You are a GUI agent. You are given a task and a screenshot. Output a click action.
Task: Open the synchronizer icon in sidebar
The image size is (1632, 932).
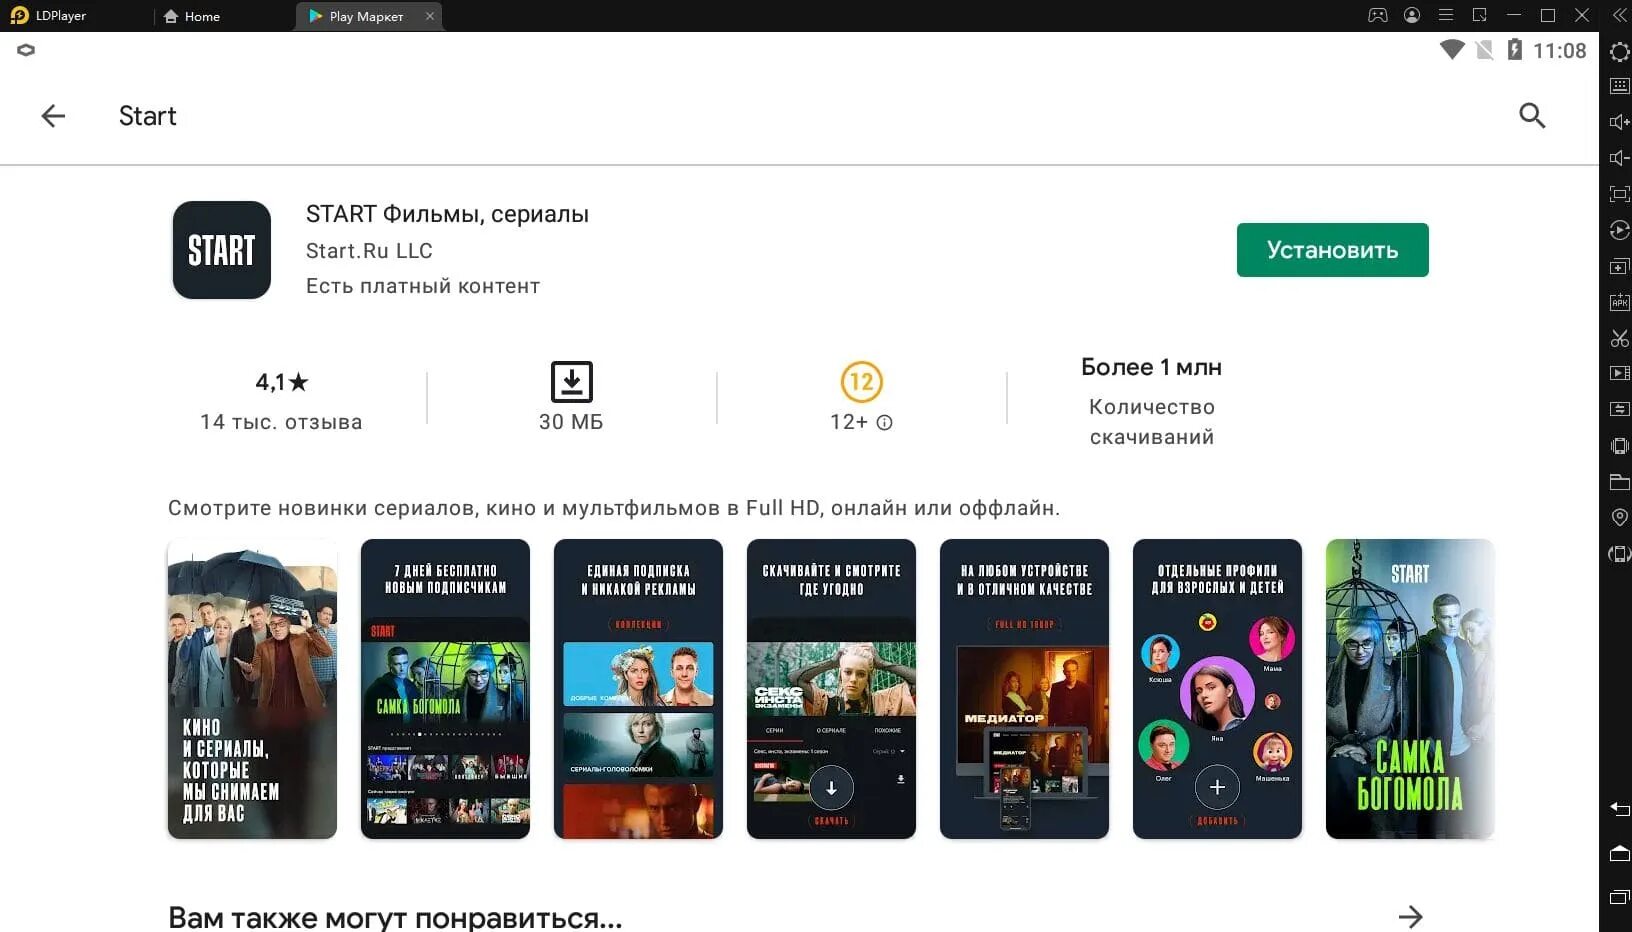[1619, 409]
